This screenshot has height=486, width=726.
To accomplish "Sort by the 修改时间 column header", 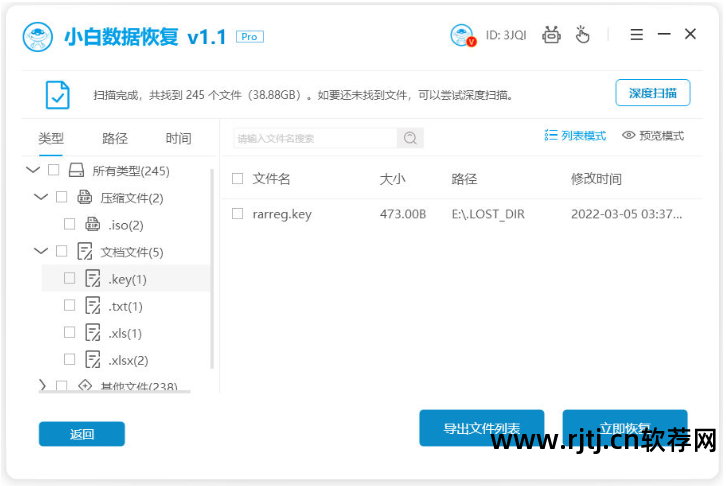I will pos(596,179).
